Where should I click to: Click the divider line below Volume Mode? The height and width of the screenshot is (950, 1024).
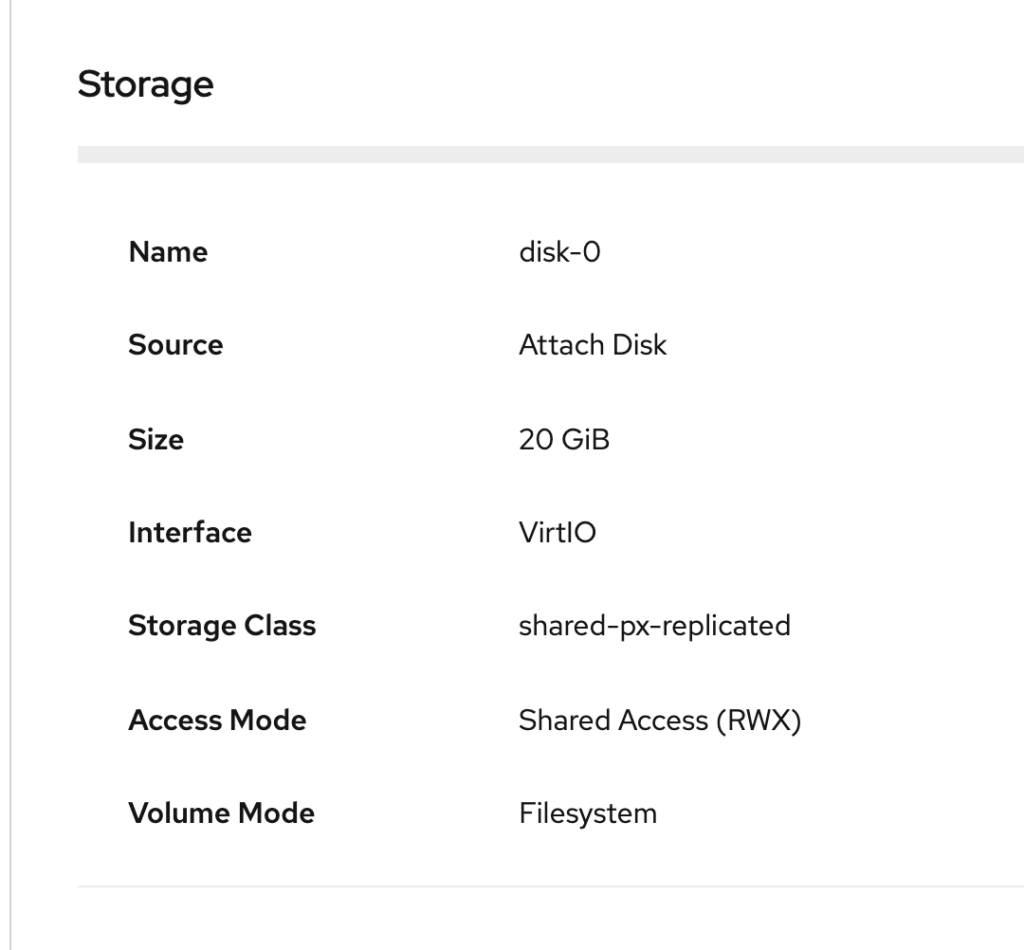550,886
